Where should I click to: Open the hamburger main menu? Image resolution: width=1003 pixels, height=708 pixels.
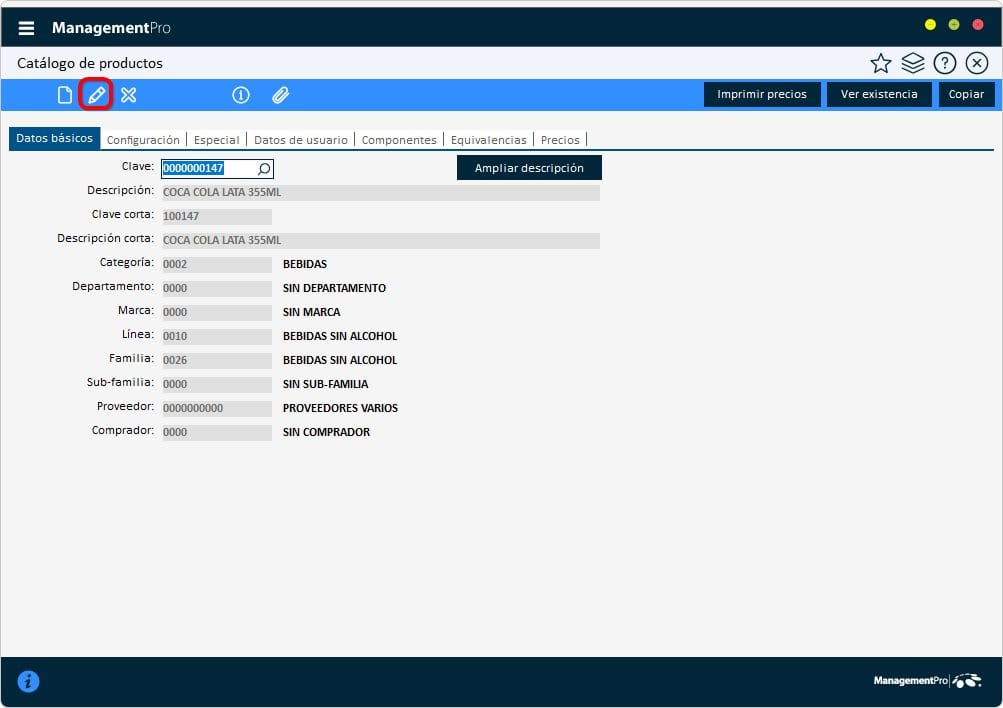[26, 28]
